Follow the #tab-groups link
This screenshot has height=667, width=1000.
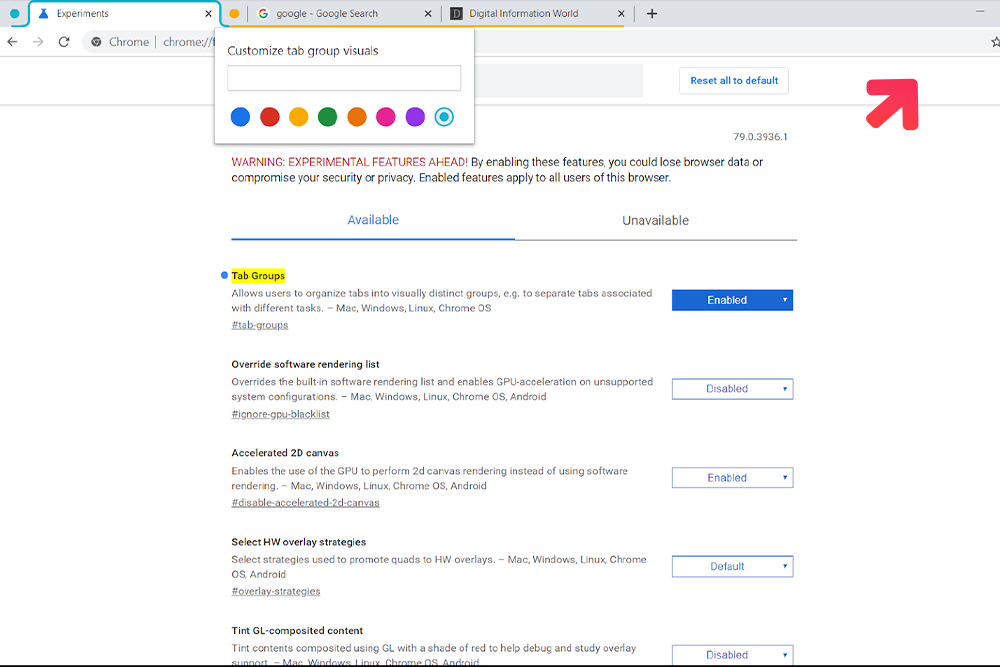[x=260, y=325]
